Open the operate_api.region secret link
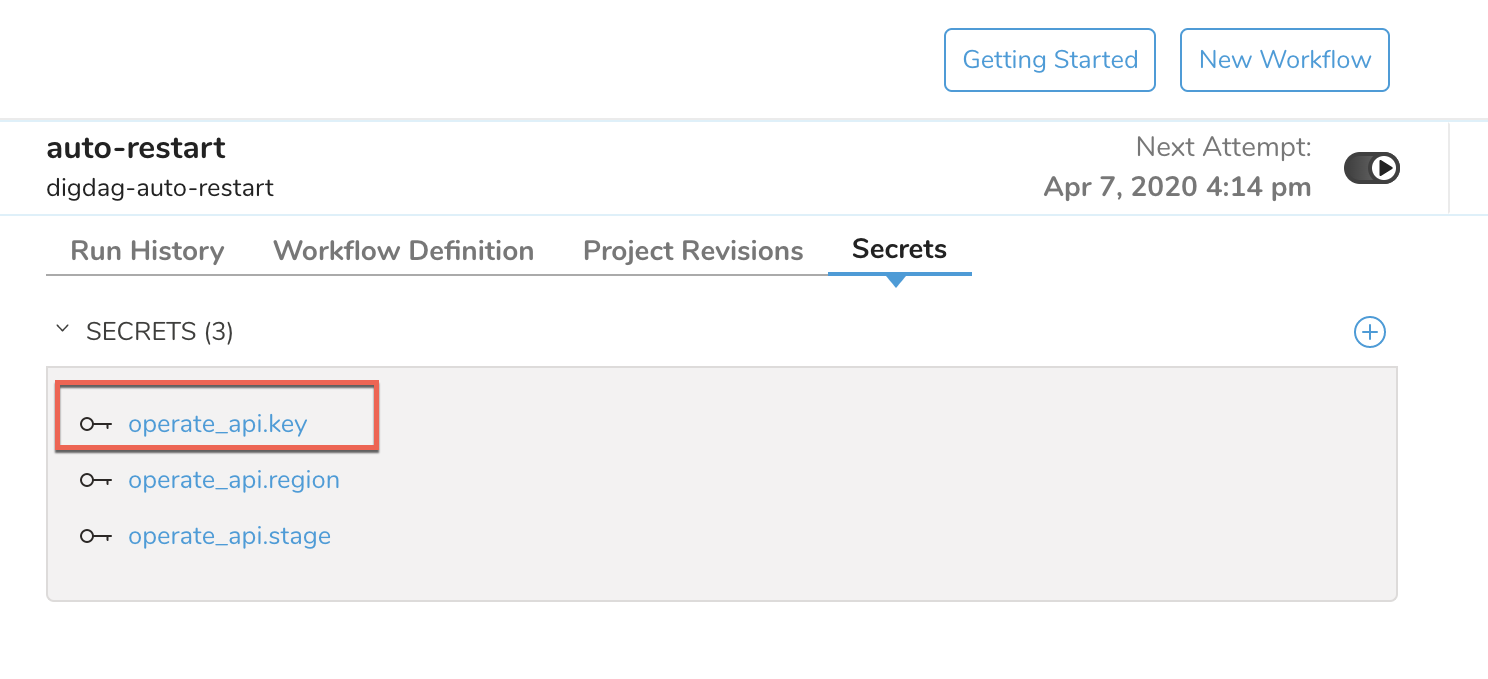The image size is (1488, 679). (x=234, y=480)
